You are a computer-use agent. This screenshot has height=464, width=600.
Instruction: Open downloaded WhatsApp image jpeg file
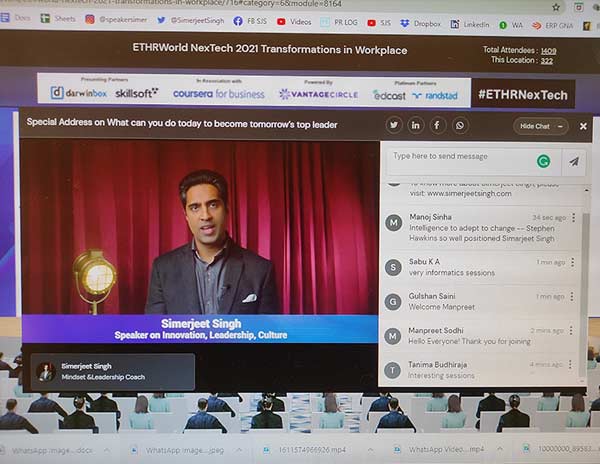(178, 451)
